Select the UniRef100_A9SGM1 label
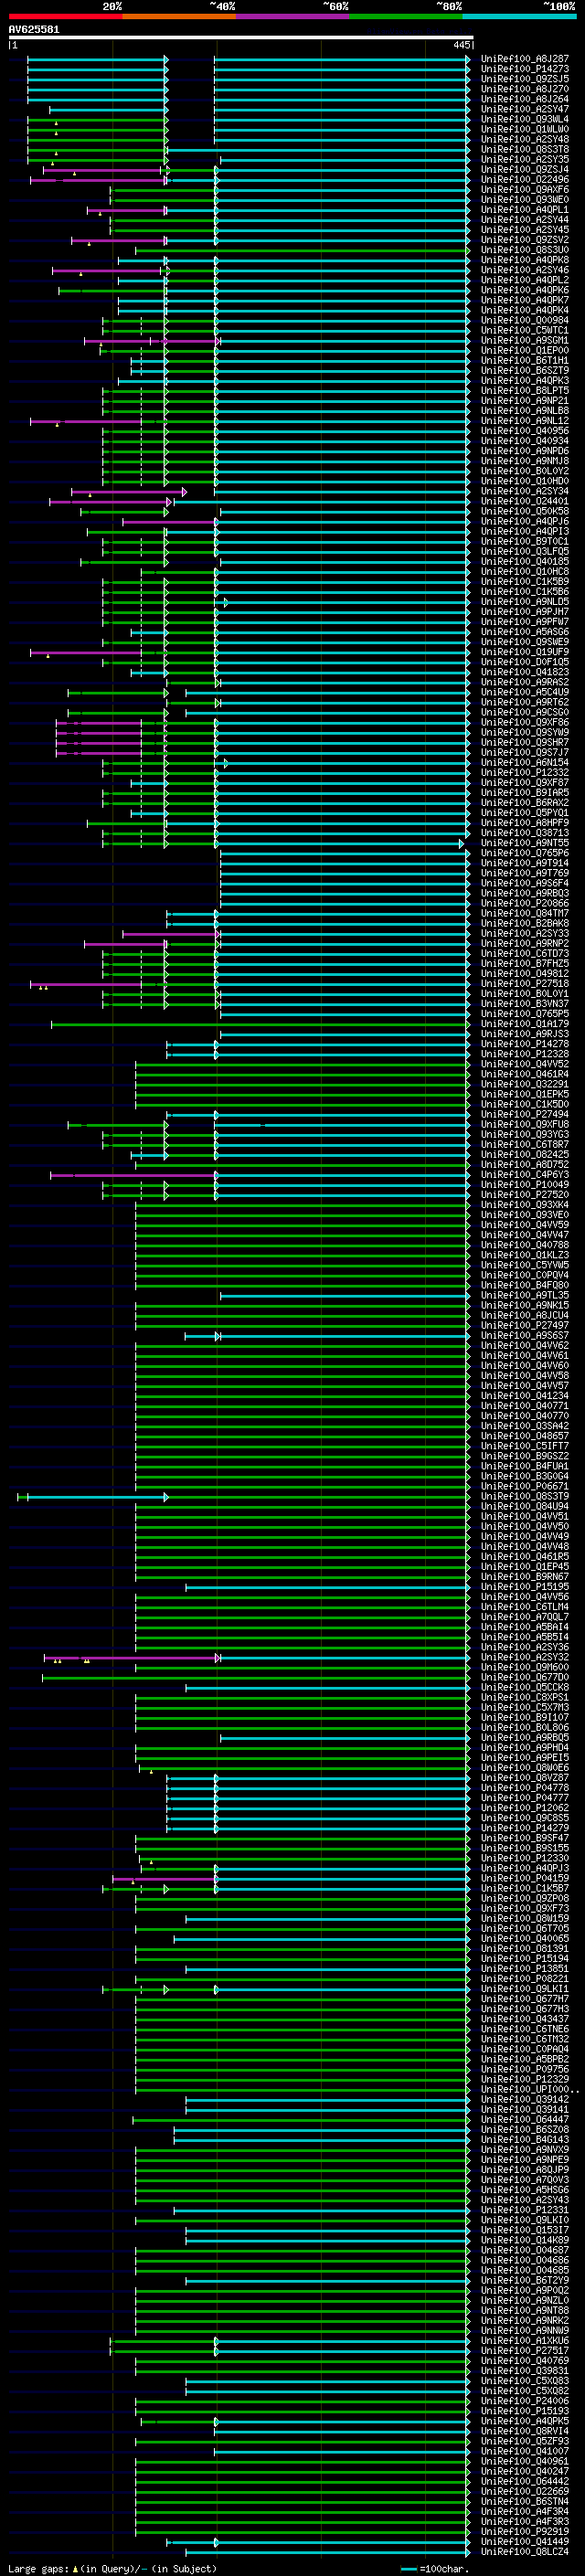The height and width of the screenshot is (2576, 585). (525, 340)
